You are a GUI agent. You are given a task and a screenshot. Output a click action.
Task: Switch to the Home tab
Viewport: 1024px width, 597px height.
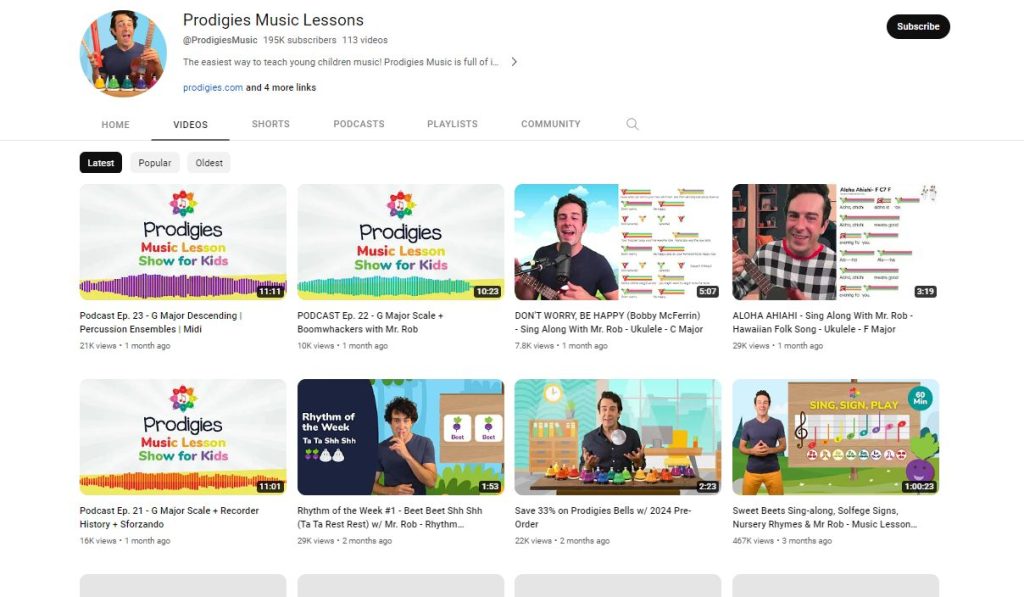point(116,125)
